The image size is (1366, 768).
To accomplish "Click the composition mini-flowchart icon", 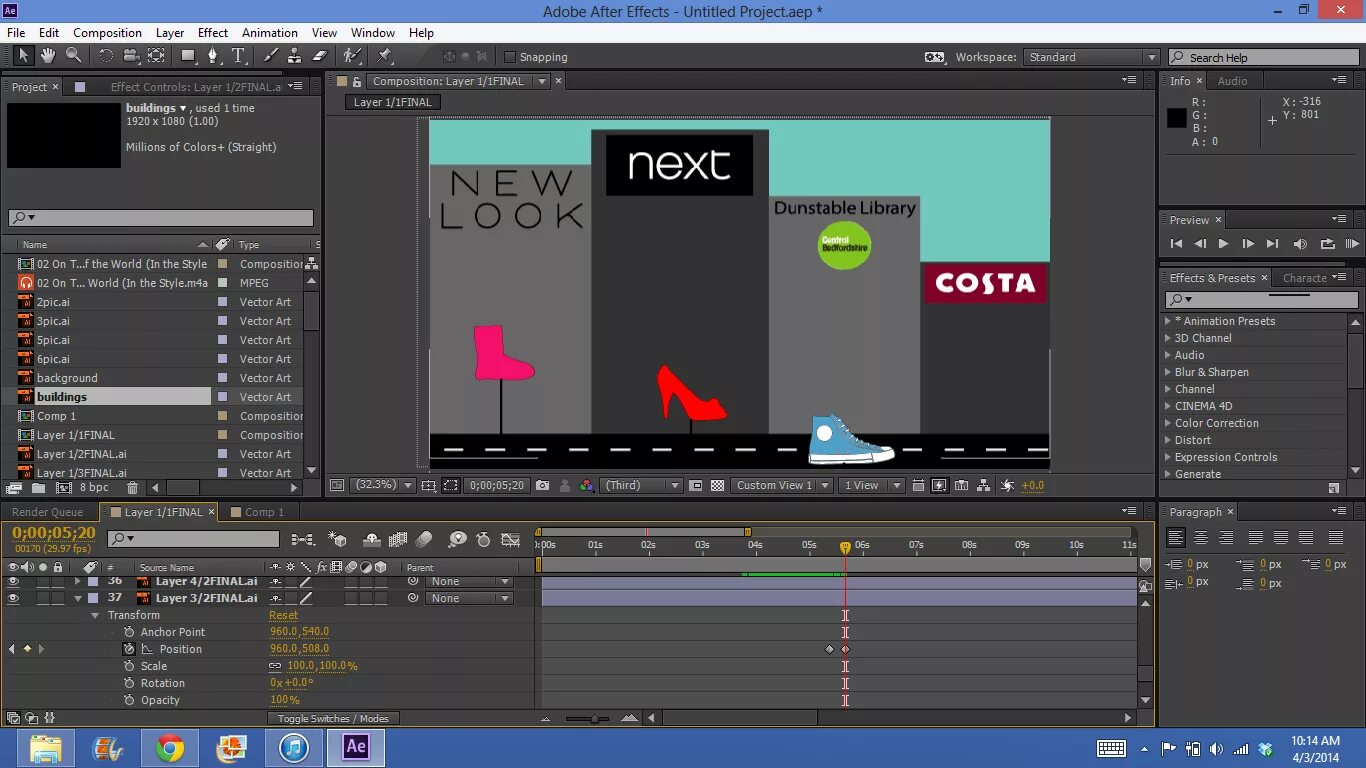I will tap(303, 539).
